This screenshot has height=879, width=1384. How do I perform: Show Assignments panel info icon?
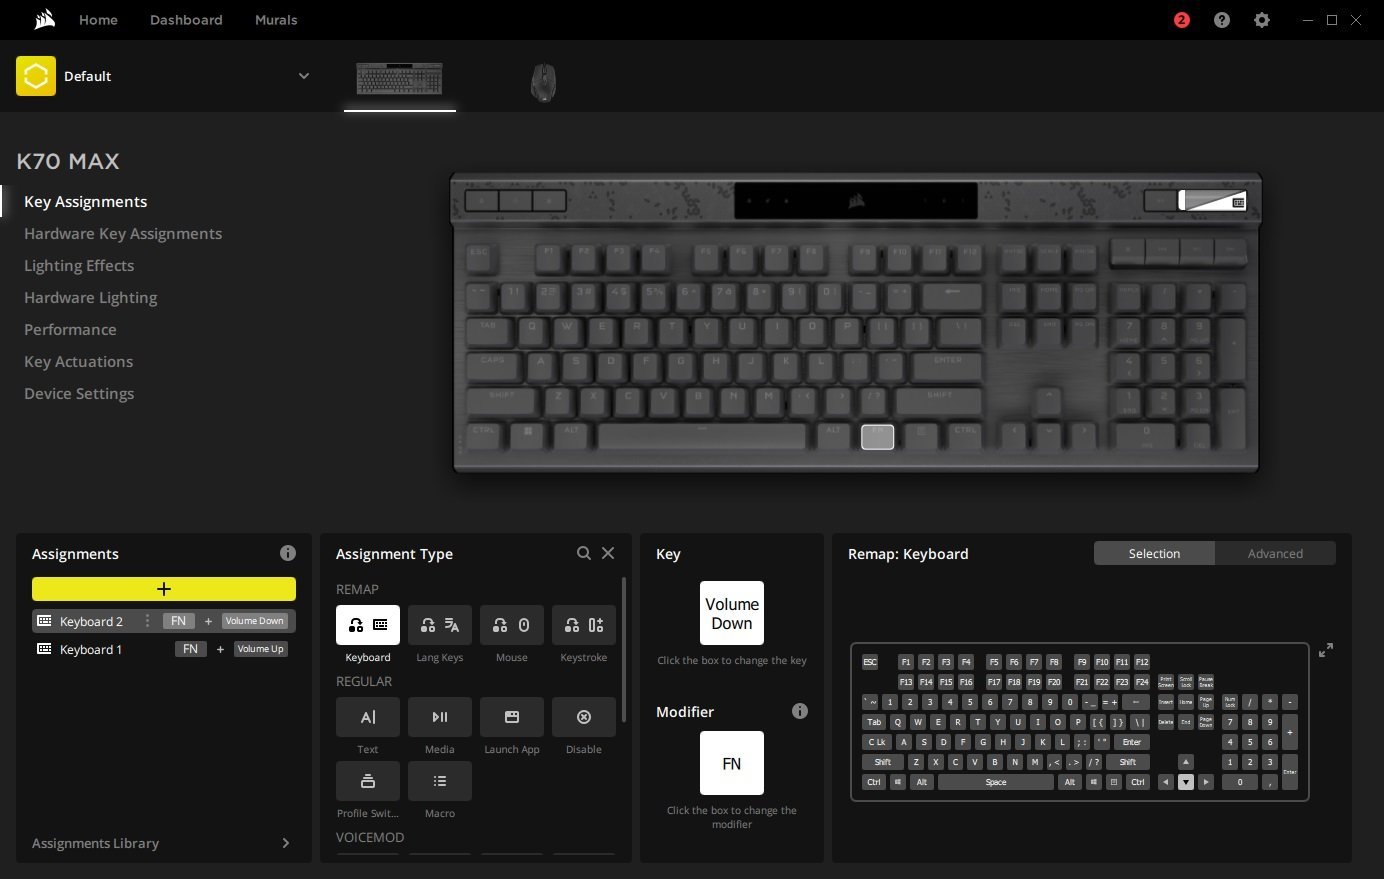[288, 553]
